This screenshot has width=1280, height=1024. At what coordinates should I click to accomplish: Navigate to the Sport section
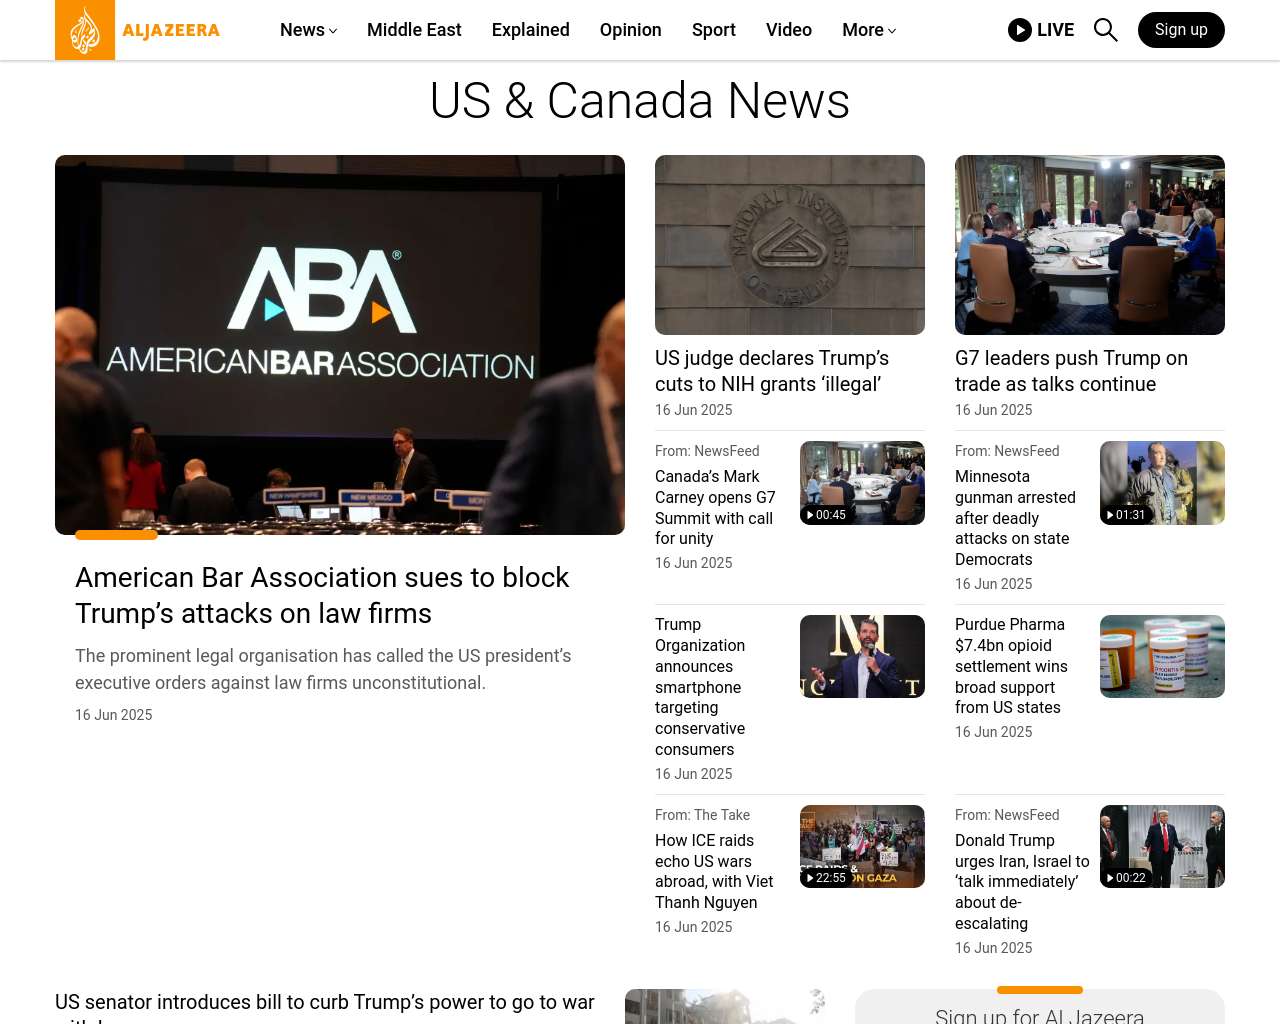click(x=714, y=30)
